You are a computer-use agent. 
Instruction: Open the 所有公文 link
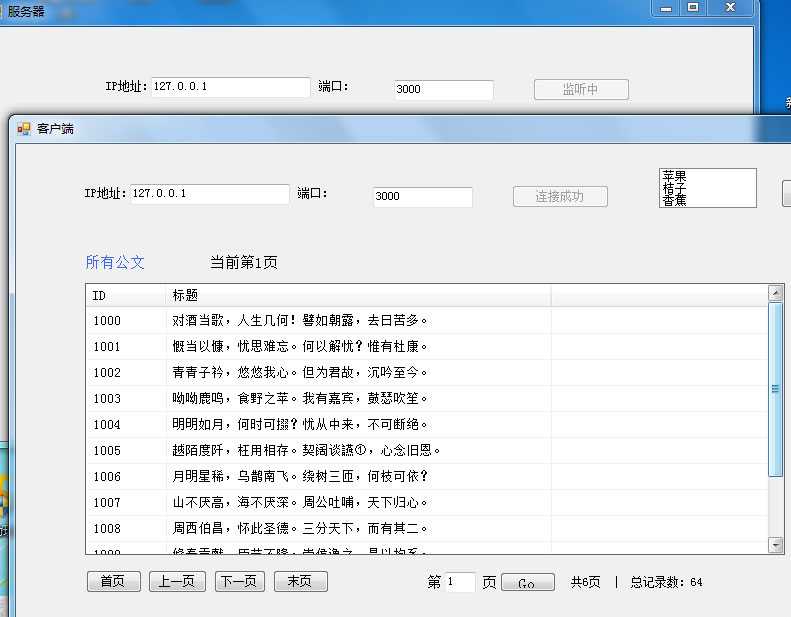coord(115,262)
